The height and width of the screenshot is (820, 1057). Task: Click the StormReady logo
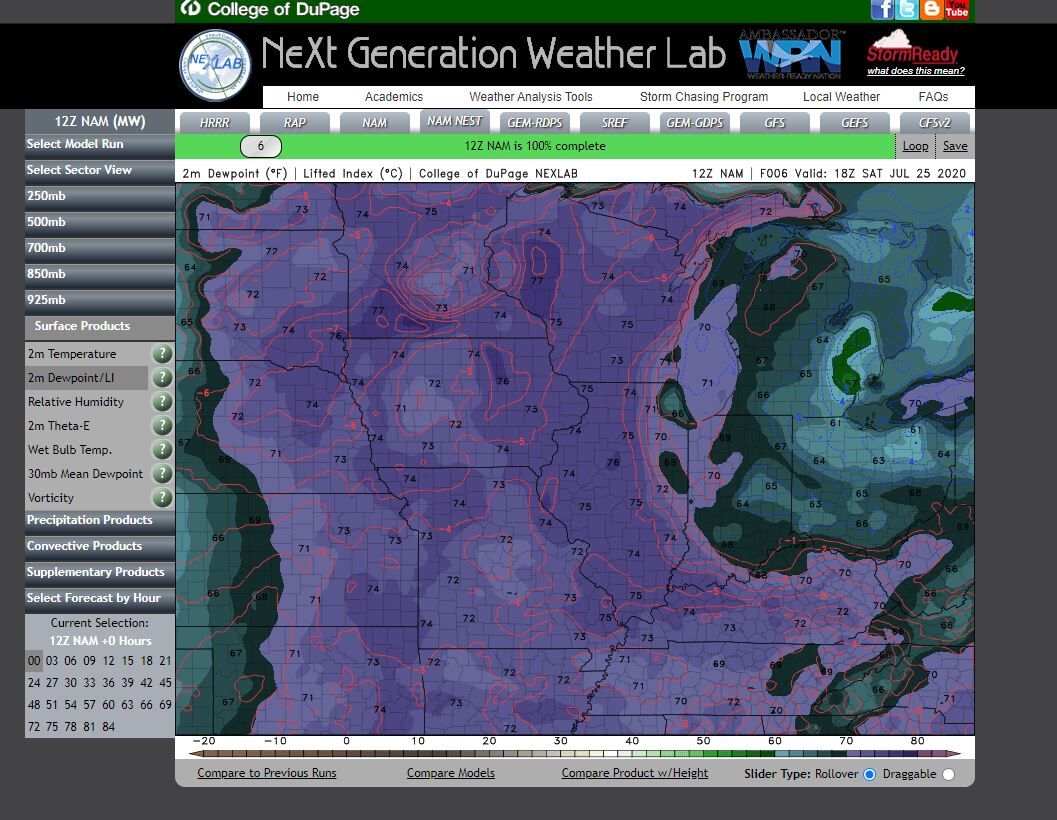click(912, 52)
